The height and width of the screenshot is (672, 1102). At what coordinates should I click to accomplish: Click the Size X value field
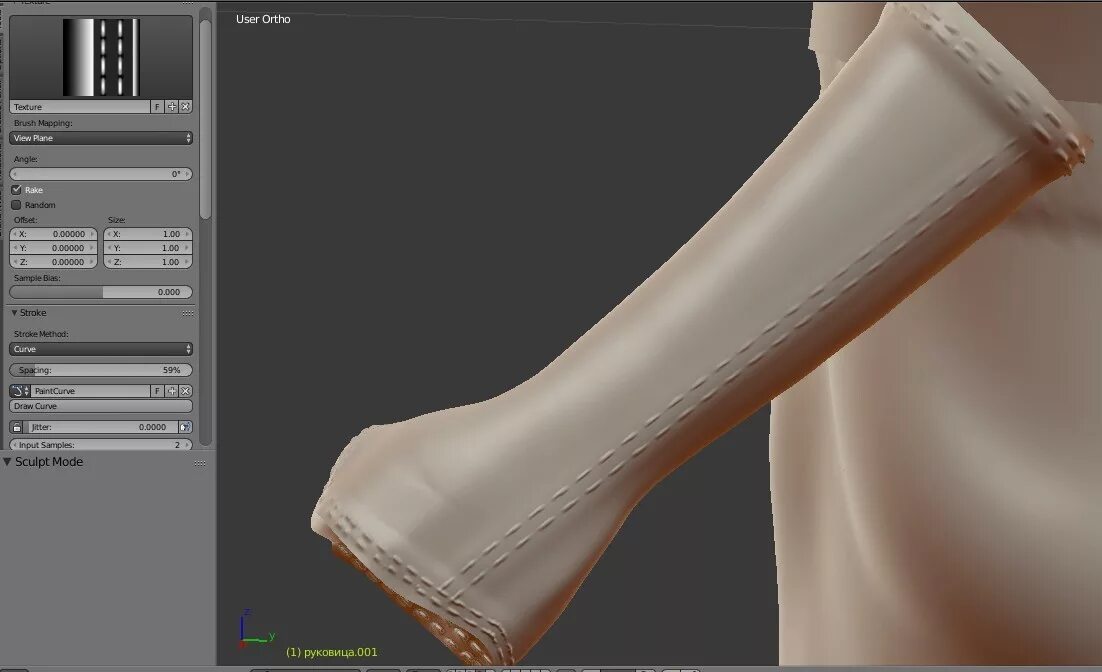148,234
